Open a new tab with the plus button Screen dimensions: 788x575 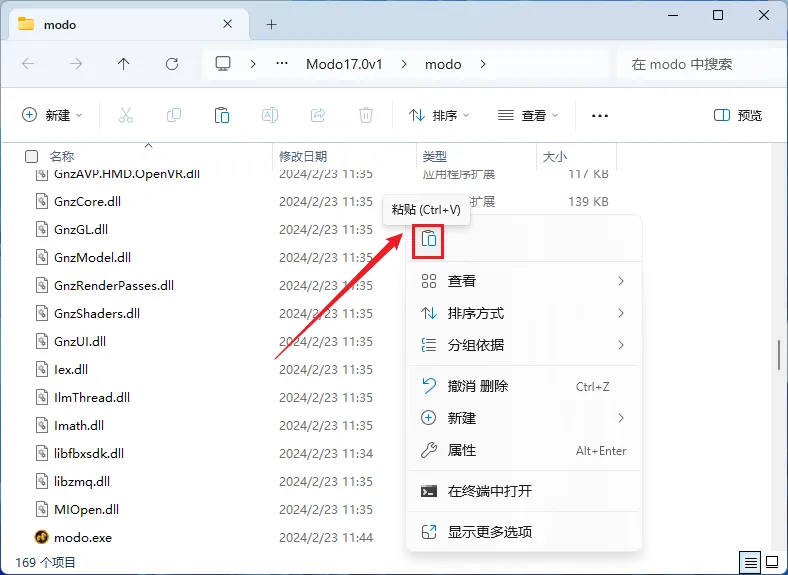271,24
